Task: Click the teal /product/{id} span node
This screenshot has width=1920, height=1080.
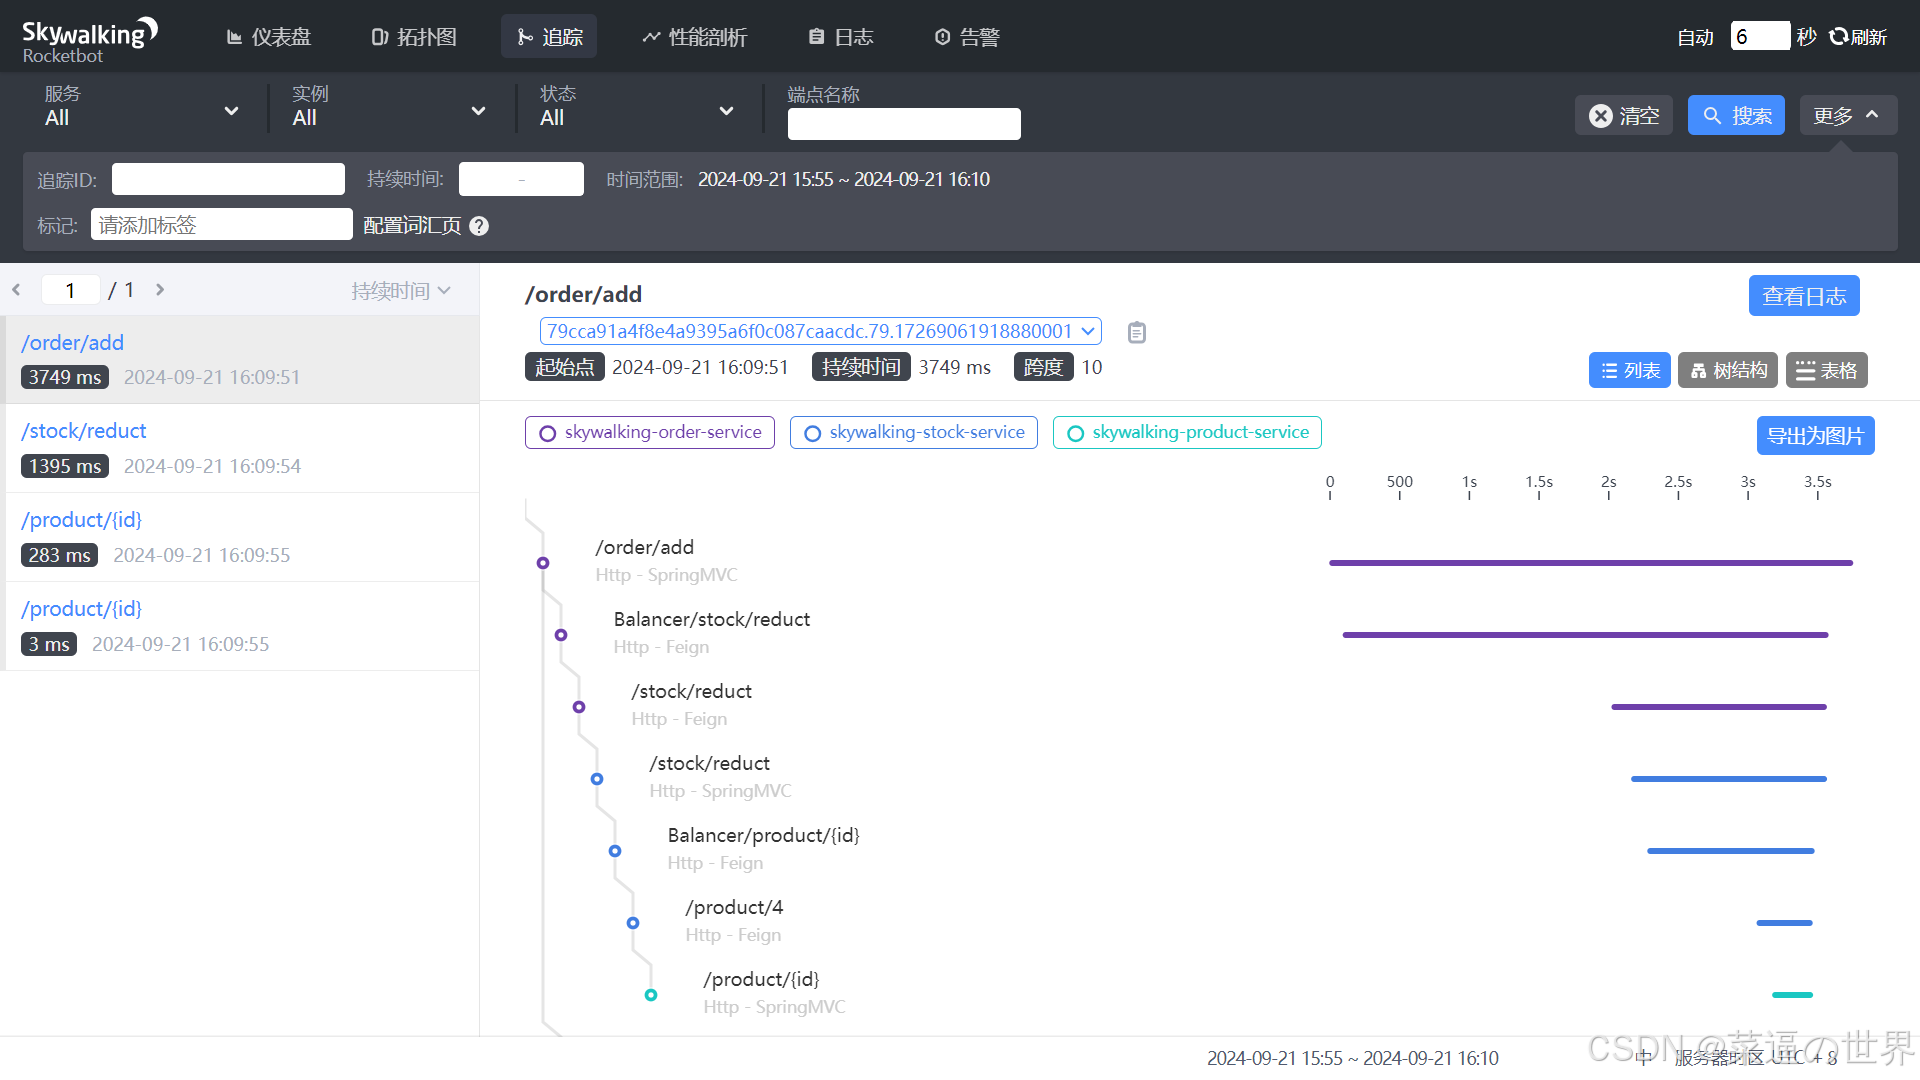Action: [651, 995]
